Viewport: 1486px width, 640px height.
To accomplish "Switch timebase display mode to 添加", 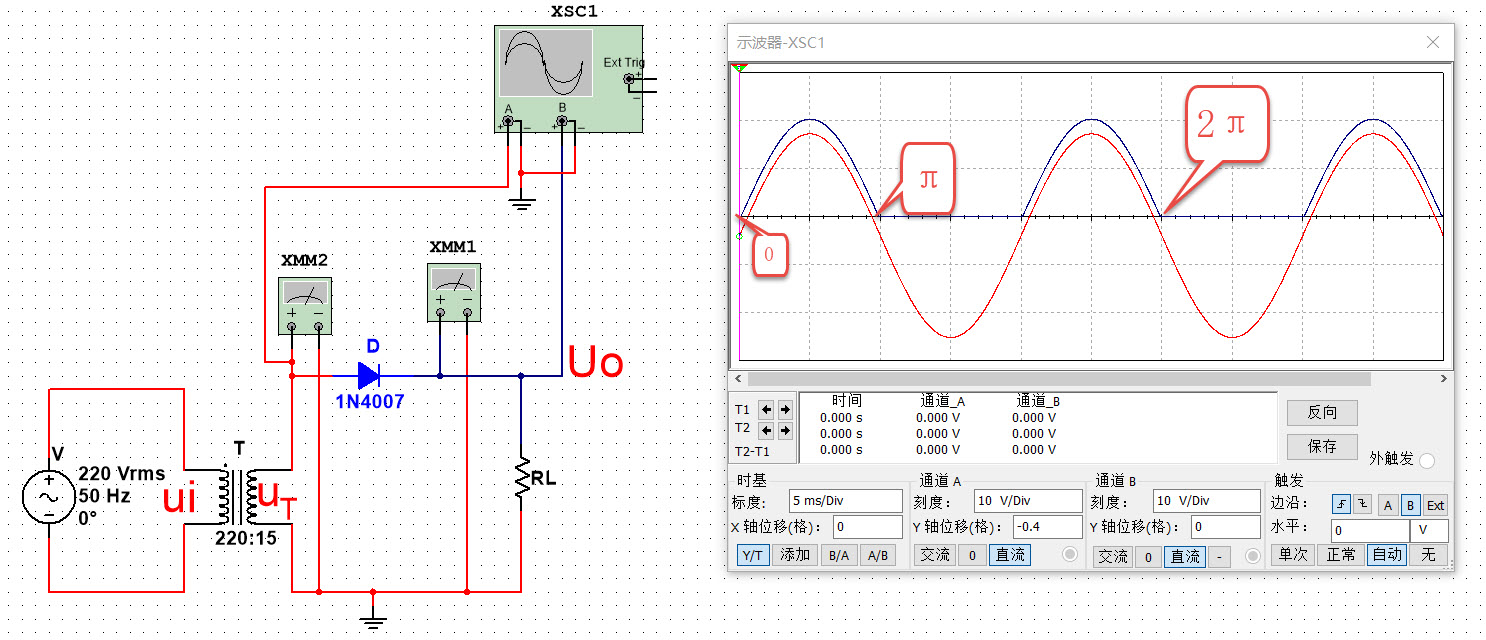I will tap(795, 555).
